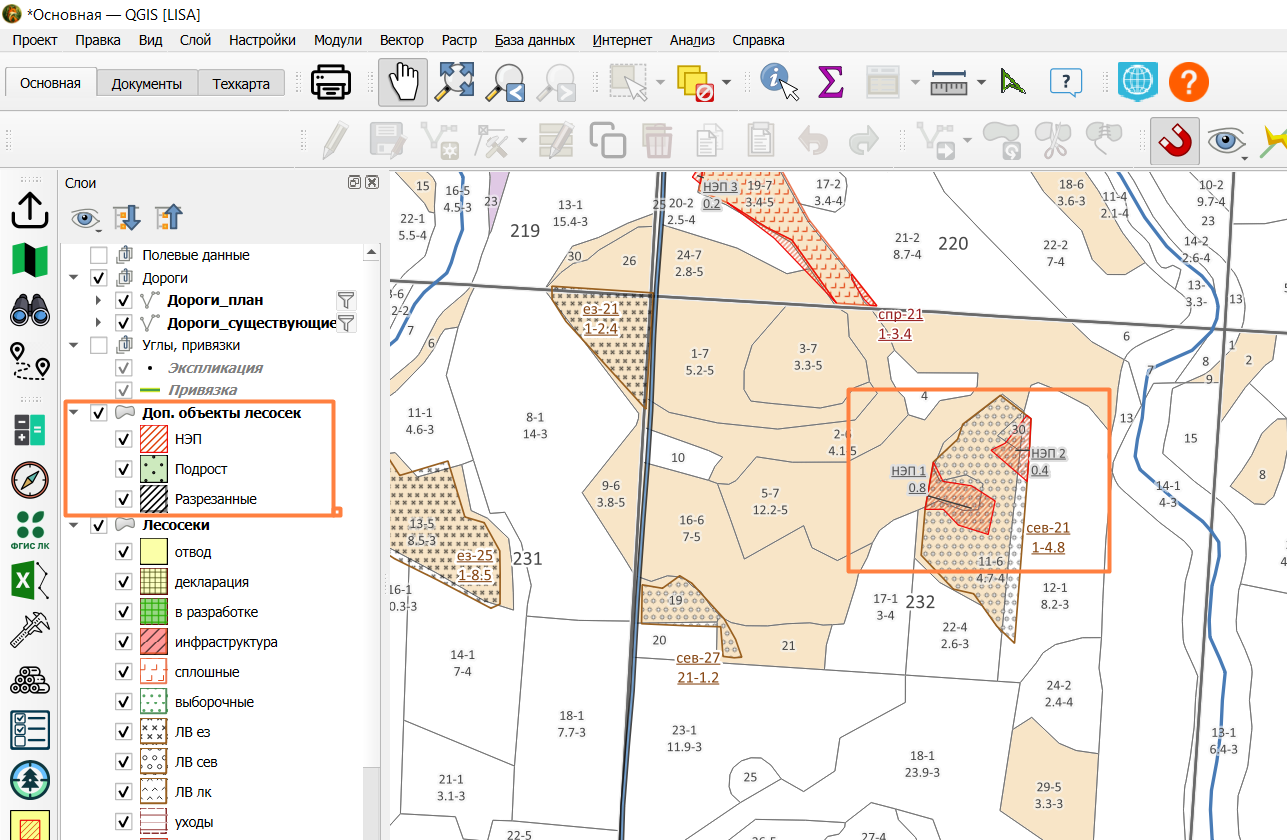
Task: Select the Pan map hand tool
Action: pos(403,82)
